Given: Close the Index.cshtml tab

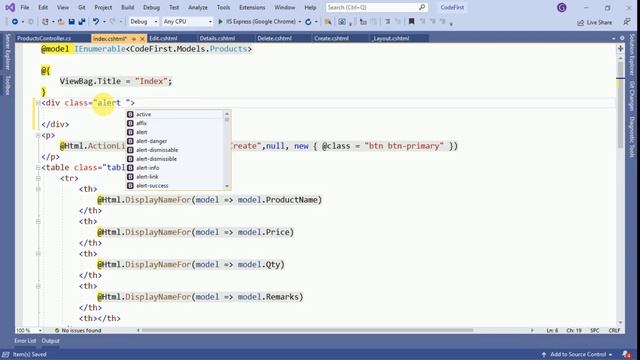Looking at the screenshot, I should point(142,39).
